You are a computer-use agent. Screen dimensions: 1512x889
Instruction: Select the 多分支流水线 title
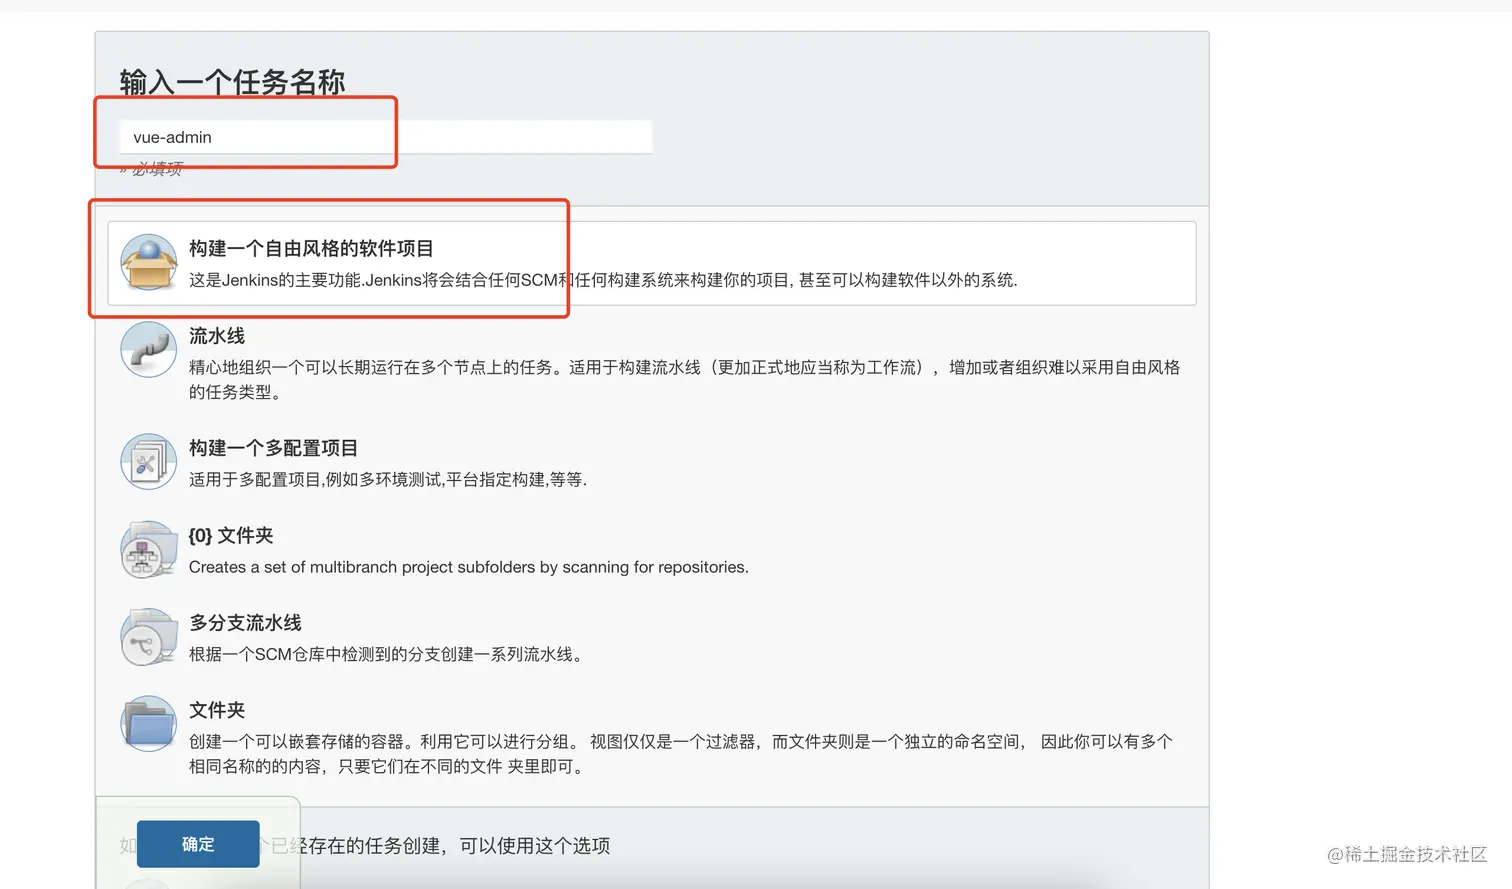click(x=245, y=622)
